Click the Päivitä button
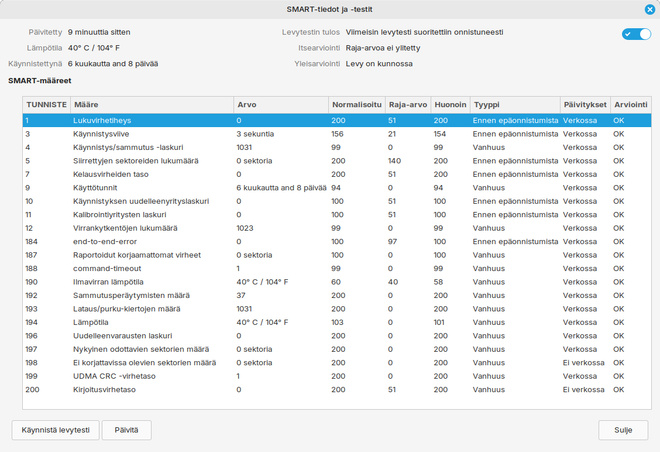660x452 pixels. pyautogui.click(x=126, y=430)
